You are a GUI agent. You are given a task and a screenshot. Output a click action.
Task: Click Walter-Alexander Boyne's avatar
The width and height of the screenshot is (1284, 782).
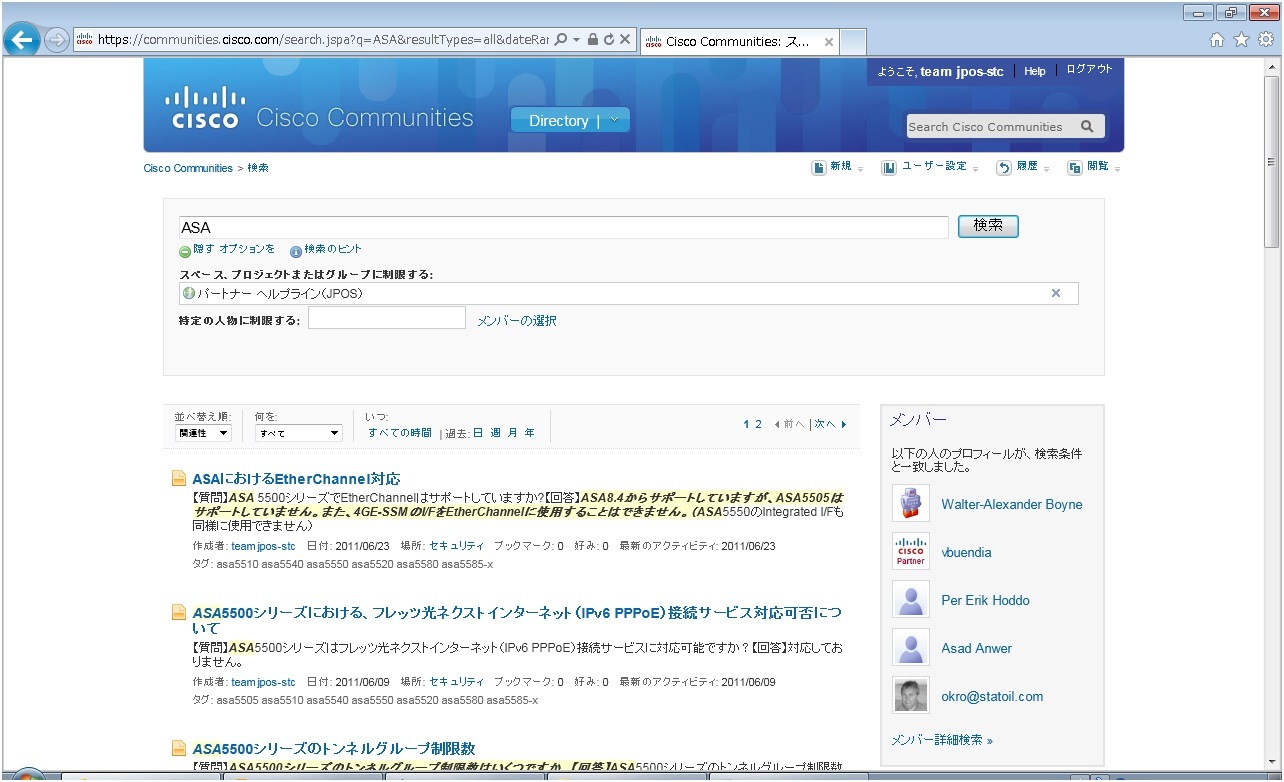point(910,504)
